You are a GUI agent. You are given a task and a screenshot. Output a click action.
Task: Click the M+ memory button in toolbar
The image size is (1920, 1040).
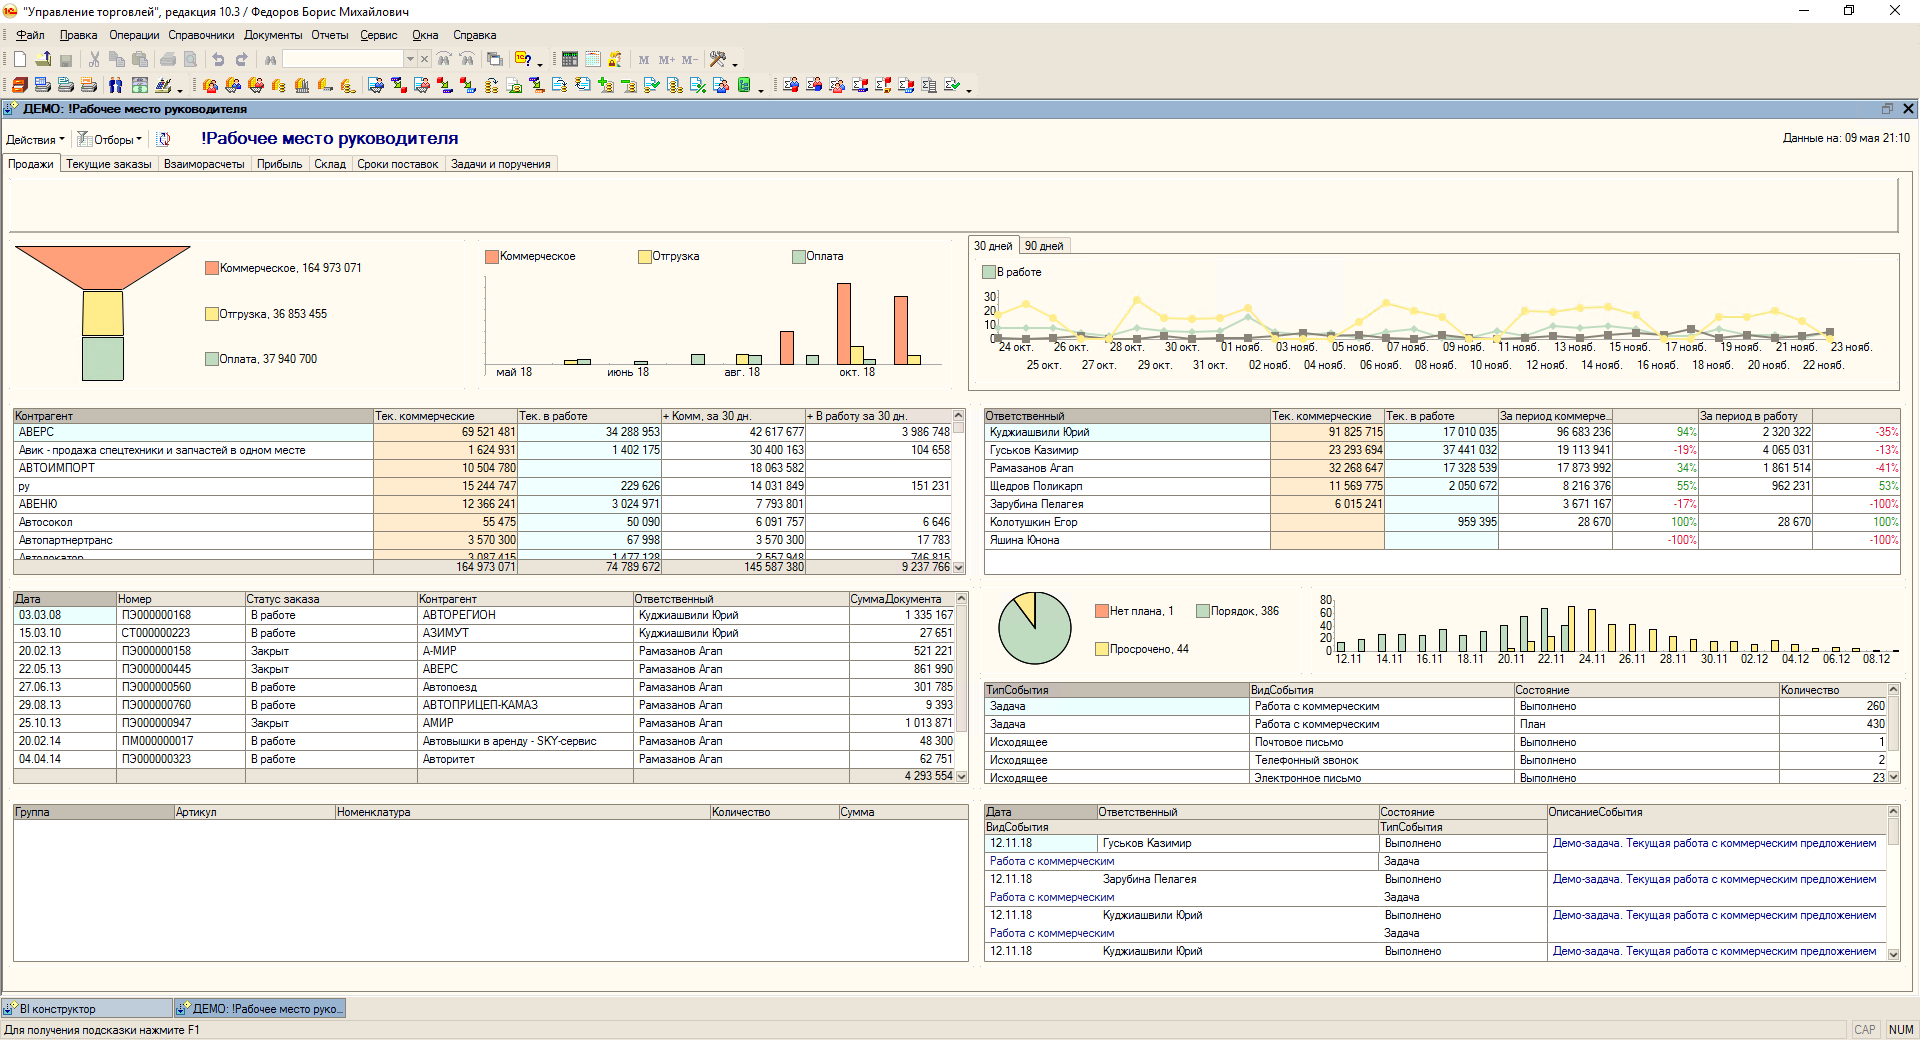pos(666,60)
